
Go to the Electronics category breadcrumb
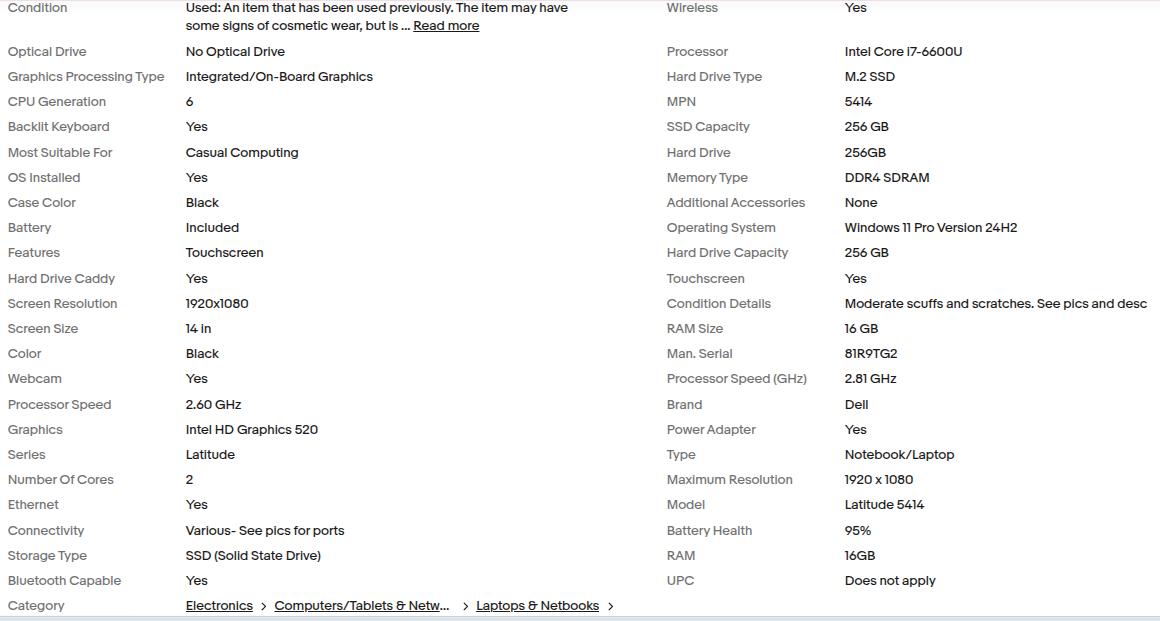click(219, 605)
